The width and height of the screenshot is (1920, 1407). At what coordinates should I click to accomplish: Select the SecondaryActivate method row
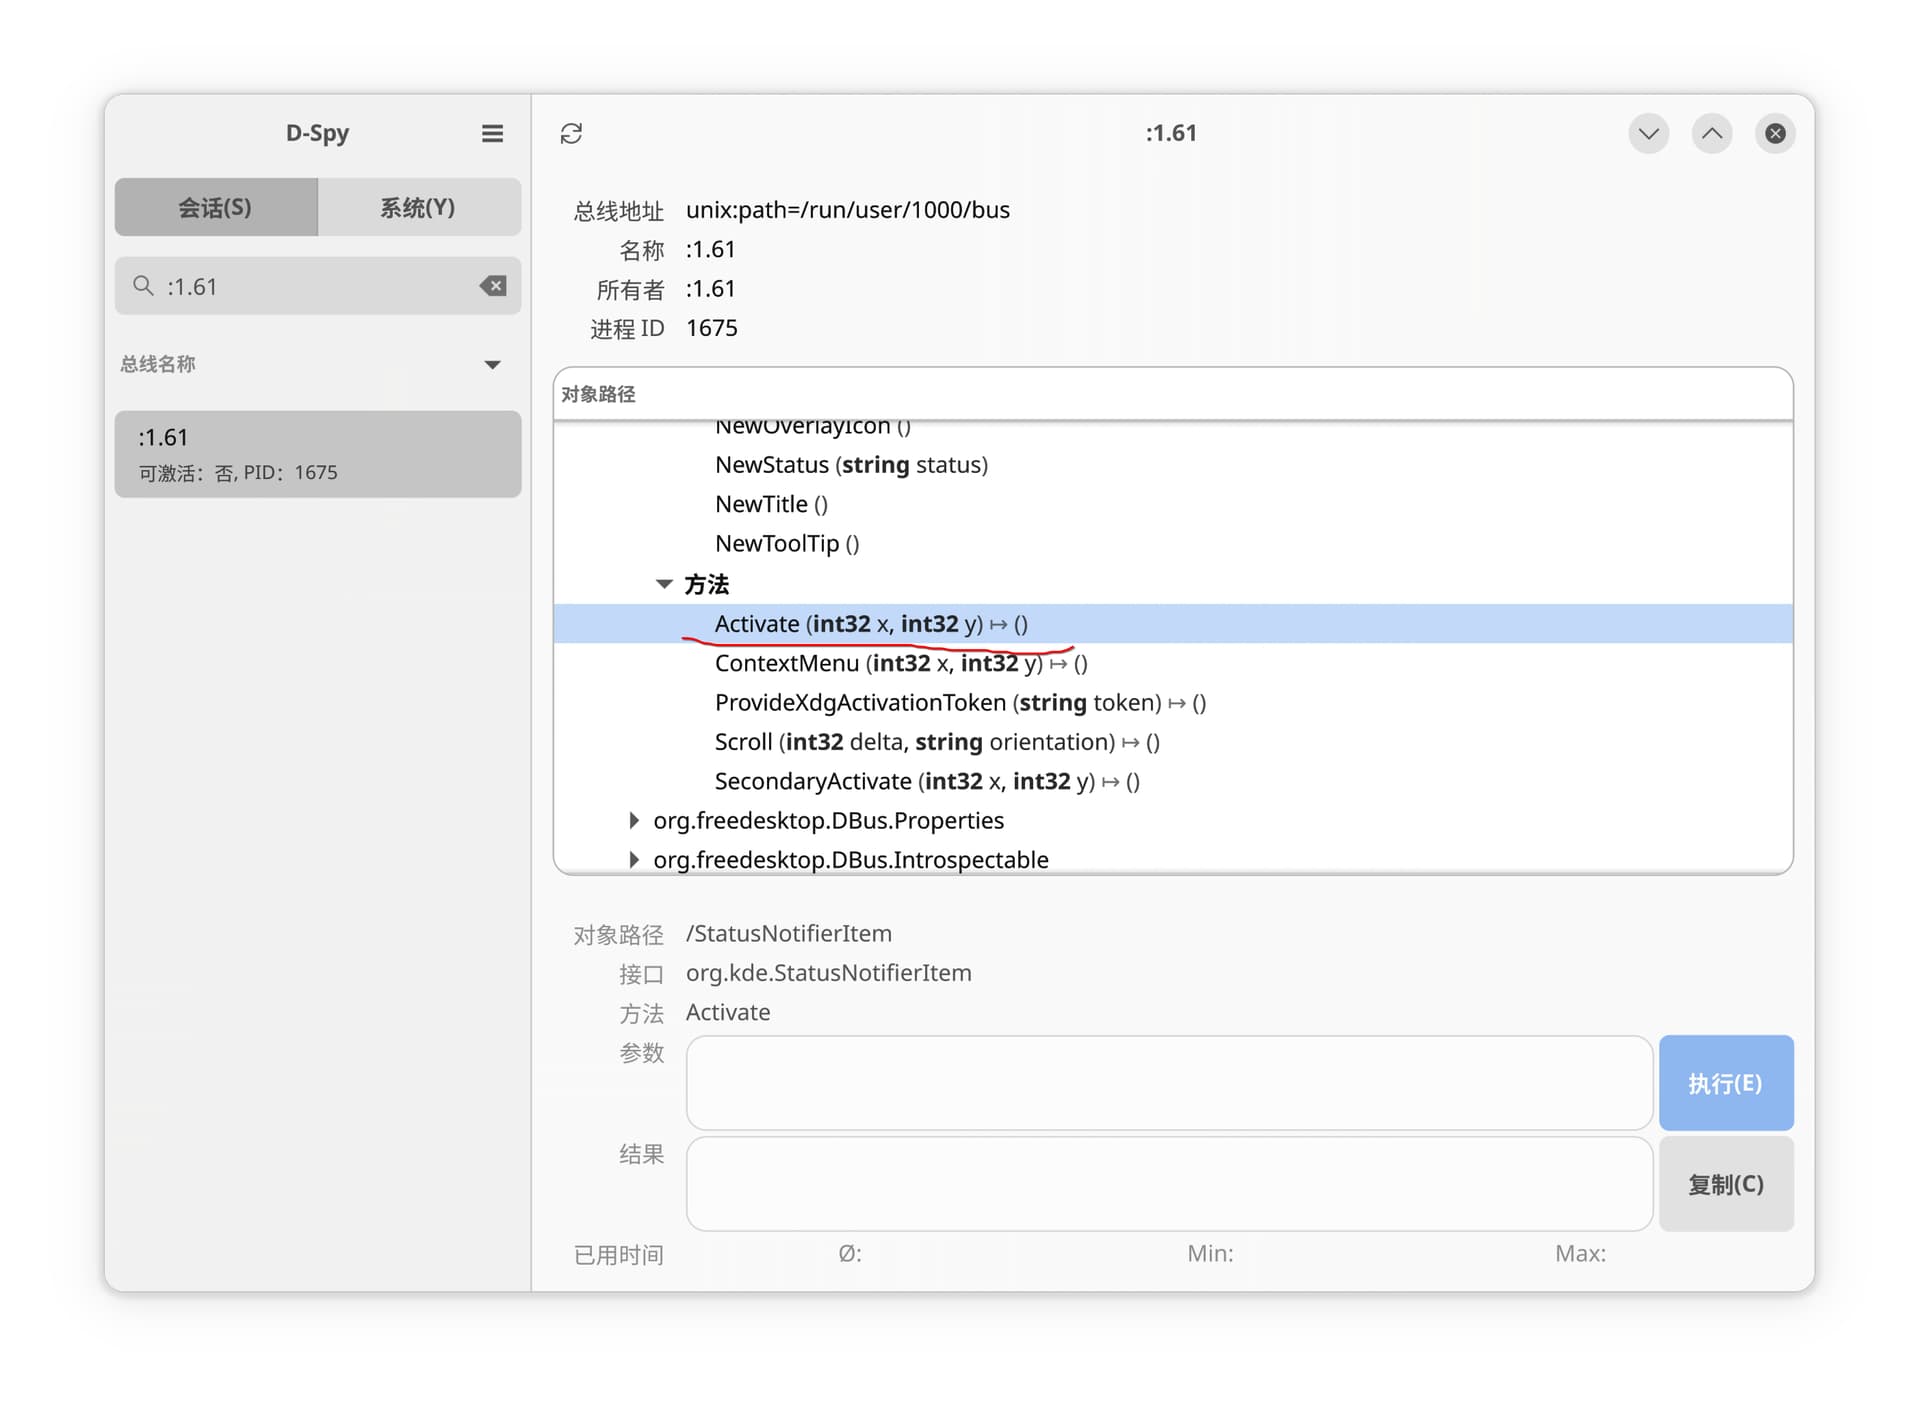pyautogui.click(x=1173, y=781)
